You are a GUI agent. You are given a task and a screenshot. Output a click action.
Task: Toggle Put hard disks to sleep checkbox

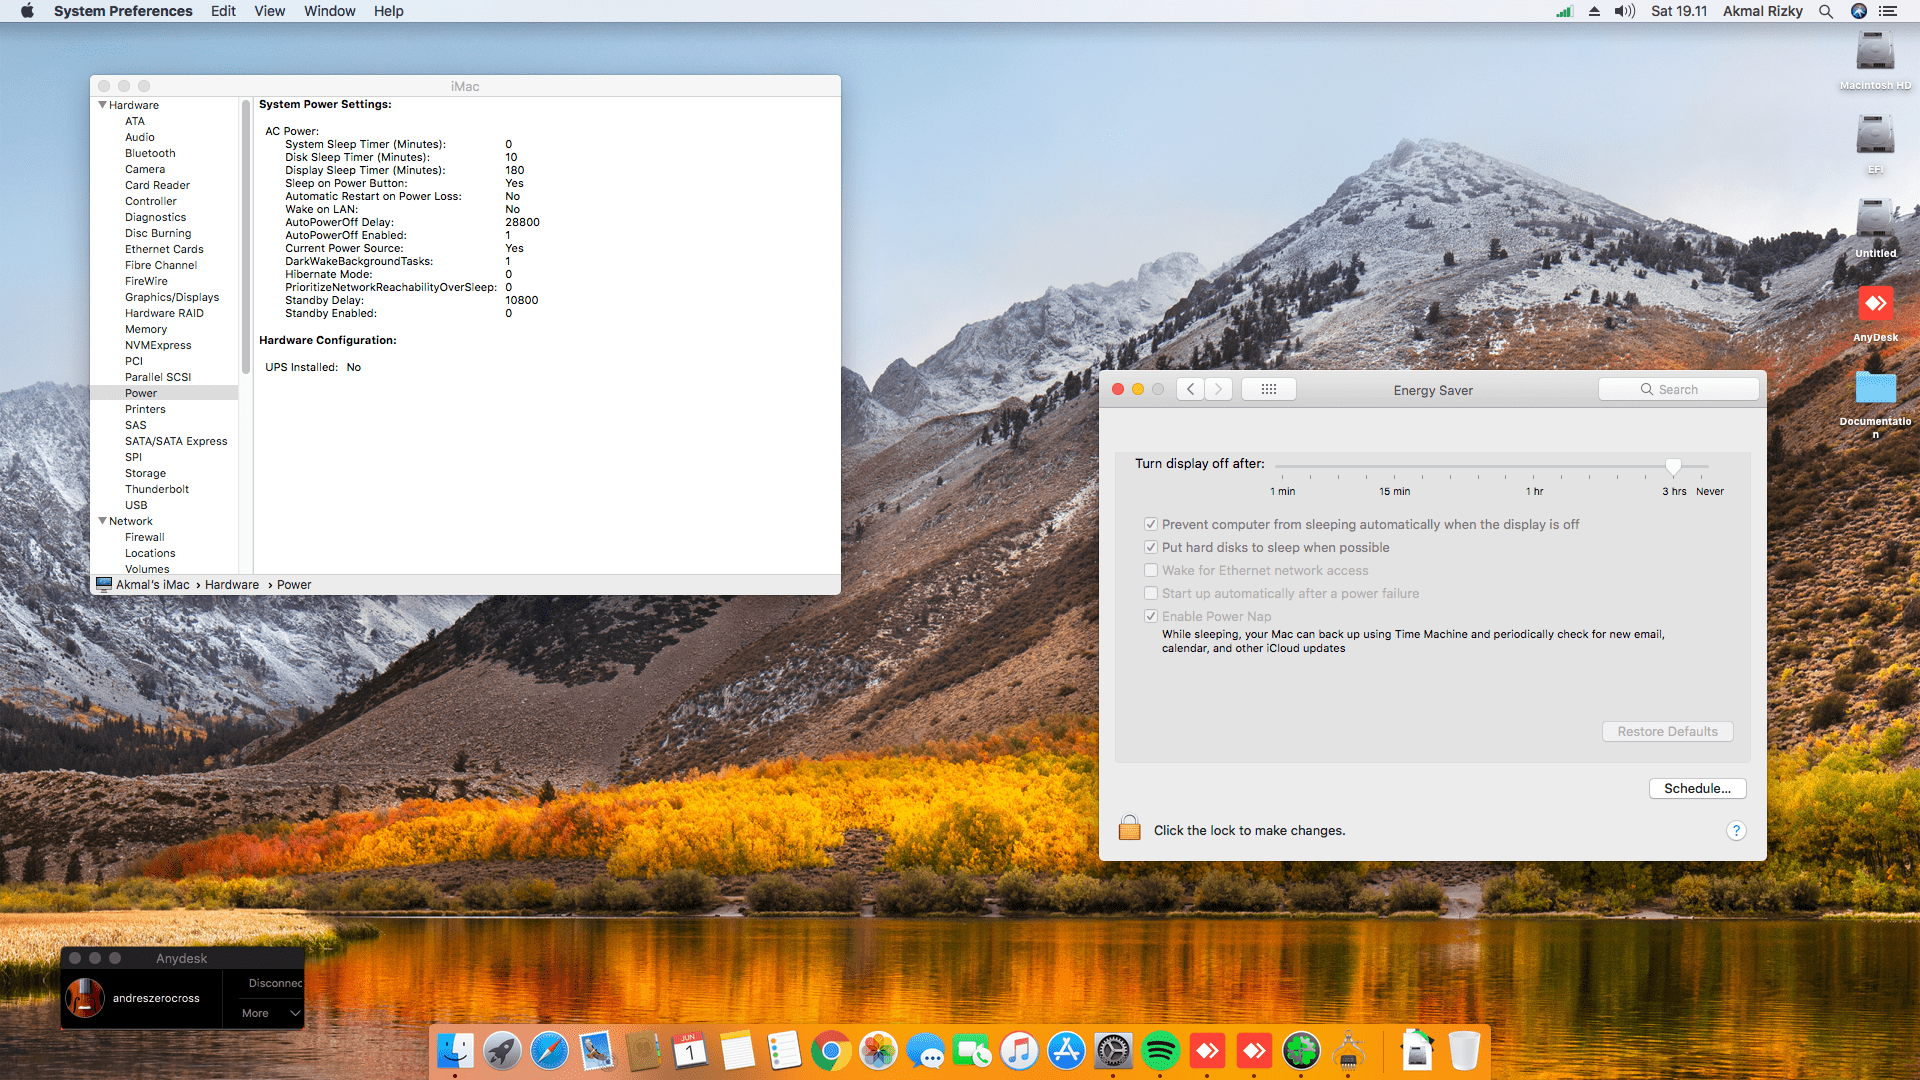click(1151, 547)
